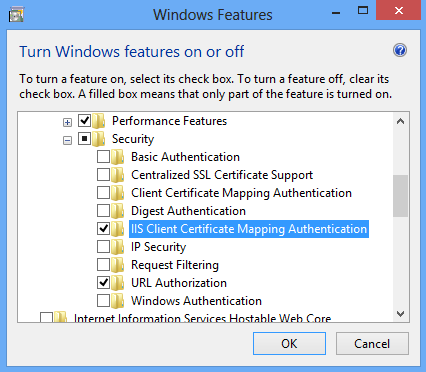
Task: Select the Basic Authentication label
Action: (185, 157)
